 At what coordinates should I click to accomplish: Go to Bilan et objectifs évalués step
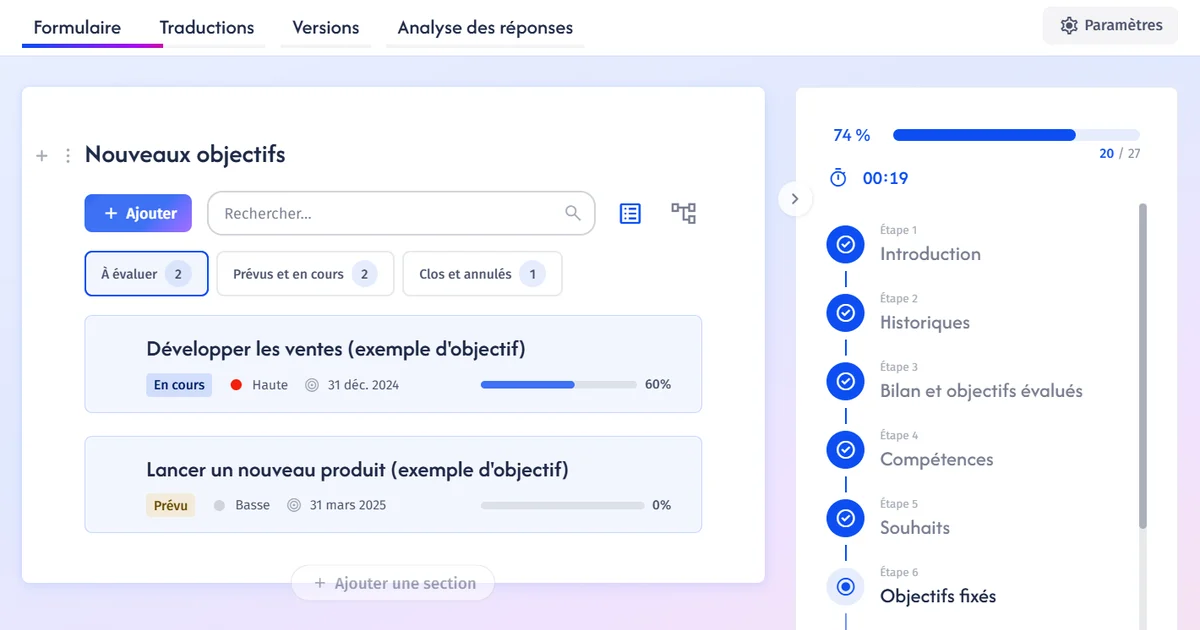[x=981, y=391]
